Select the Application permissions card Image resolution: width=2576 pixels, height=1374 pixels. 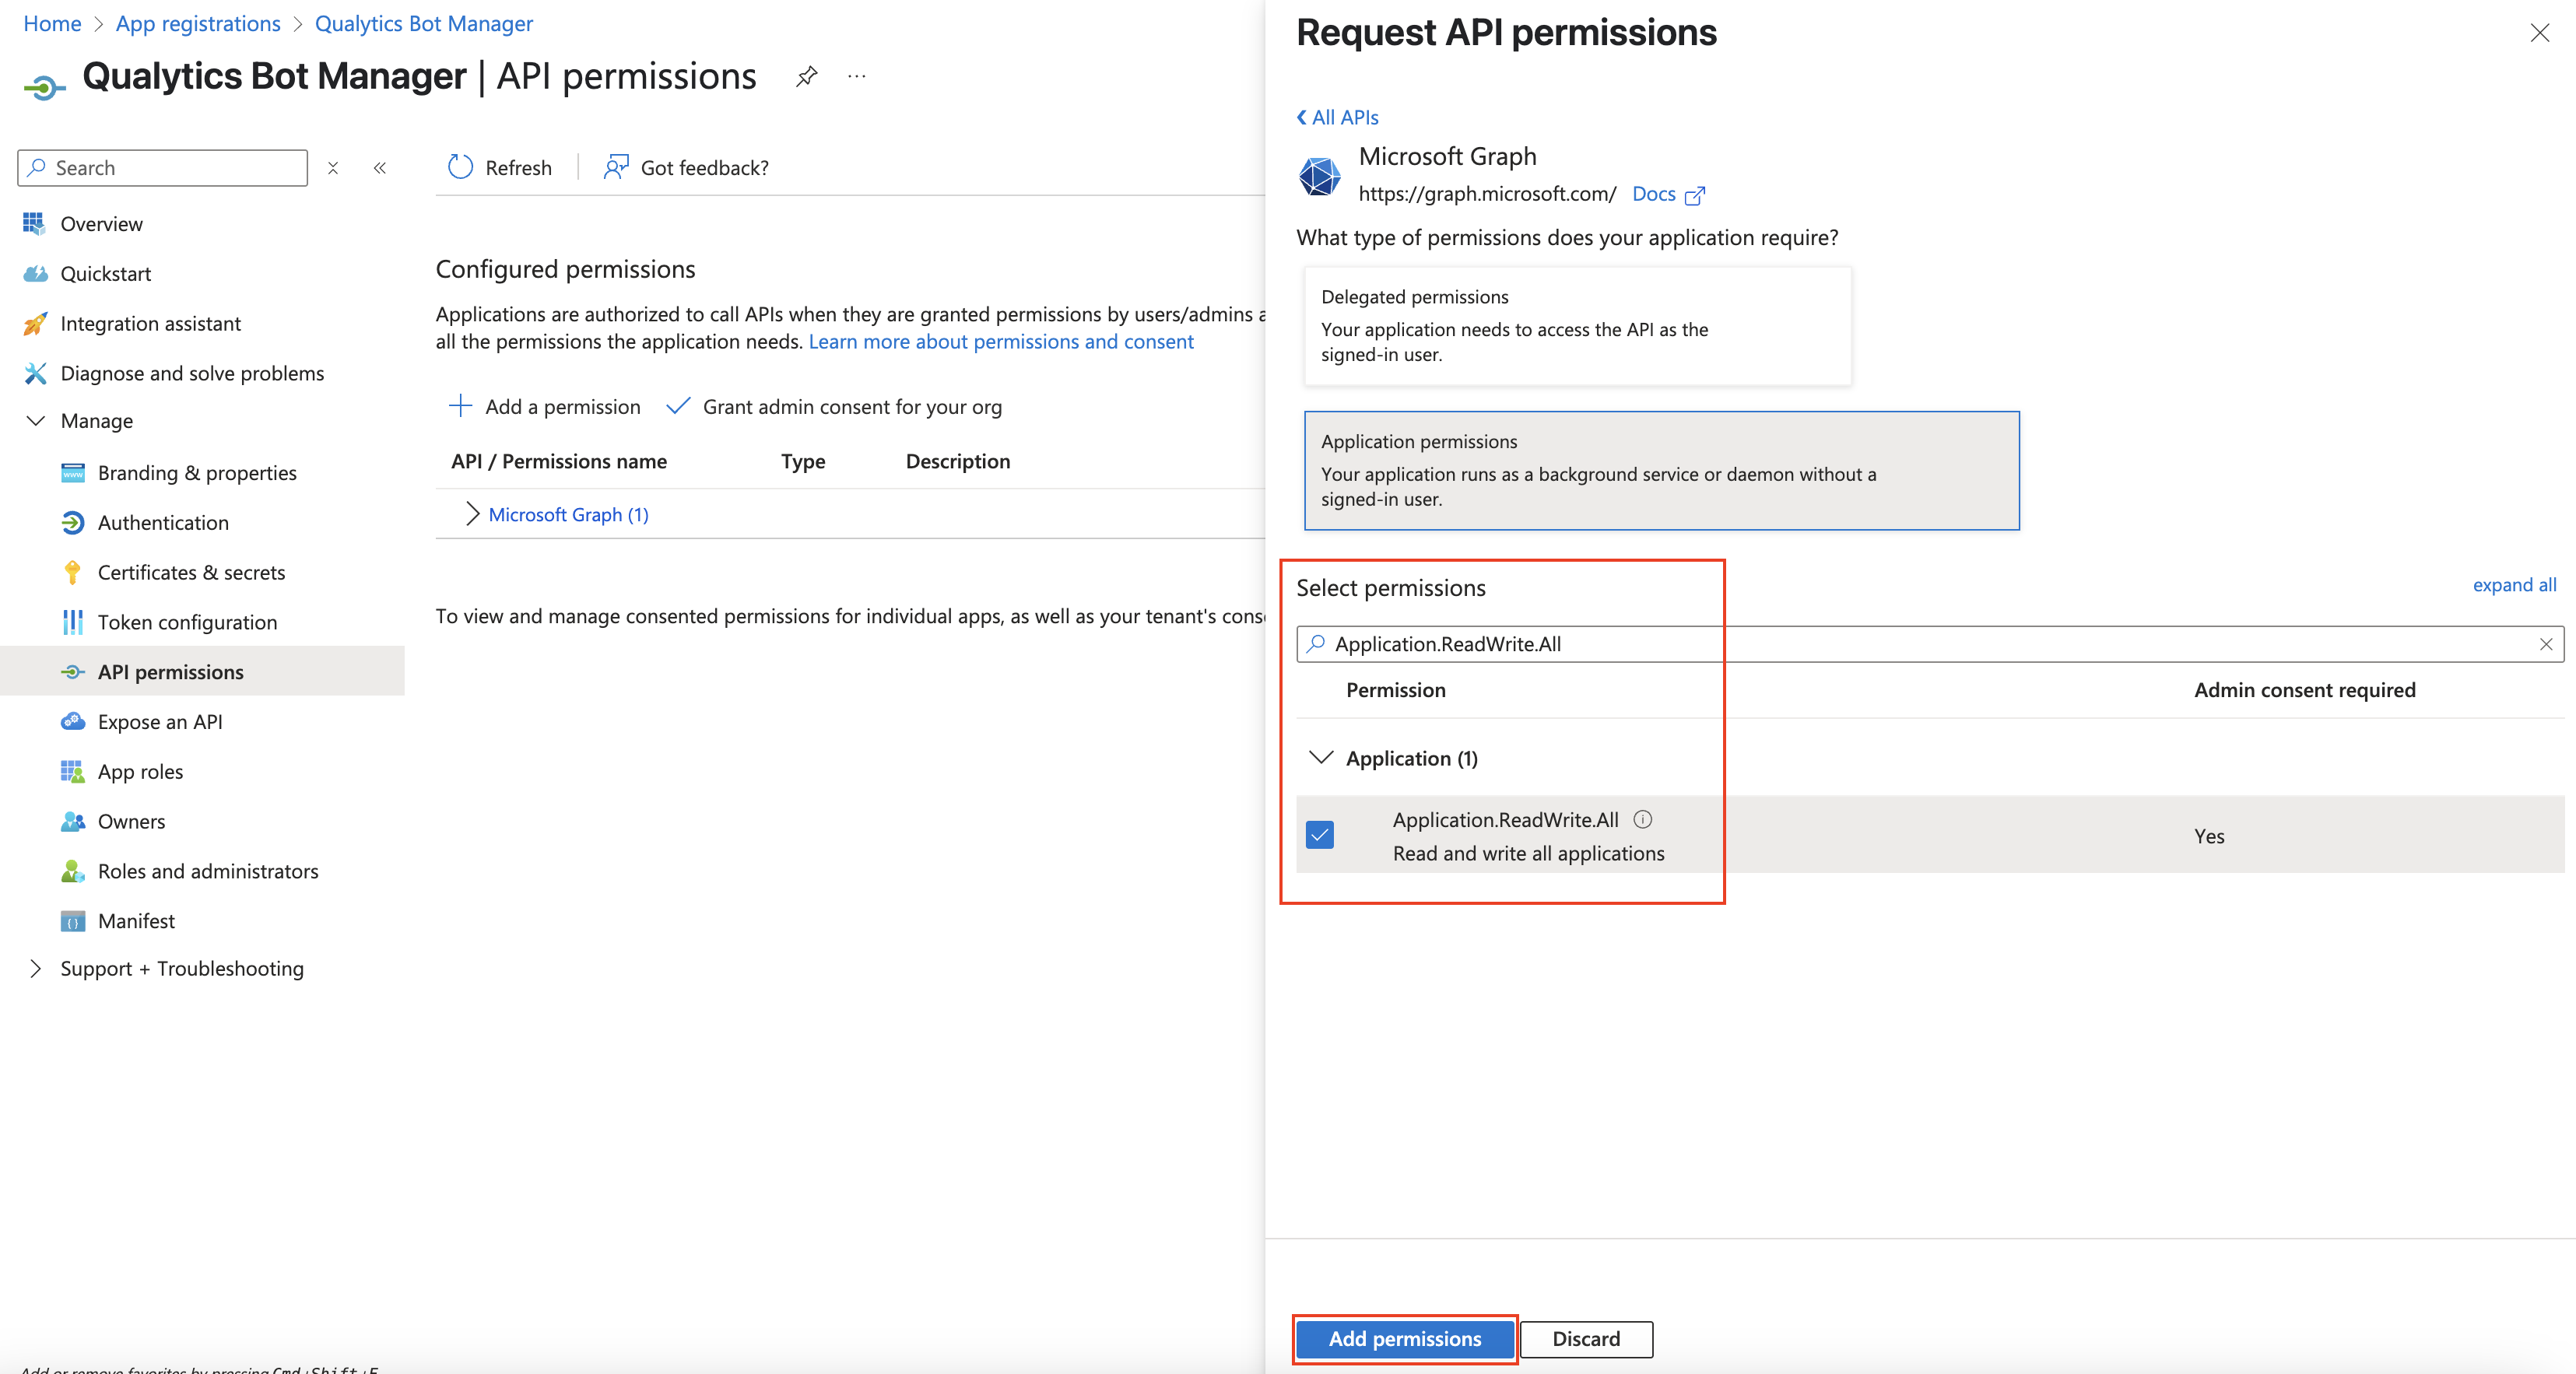1661,470
